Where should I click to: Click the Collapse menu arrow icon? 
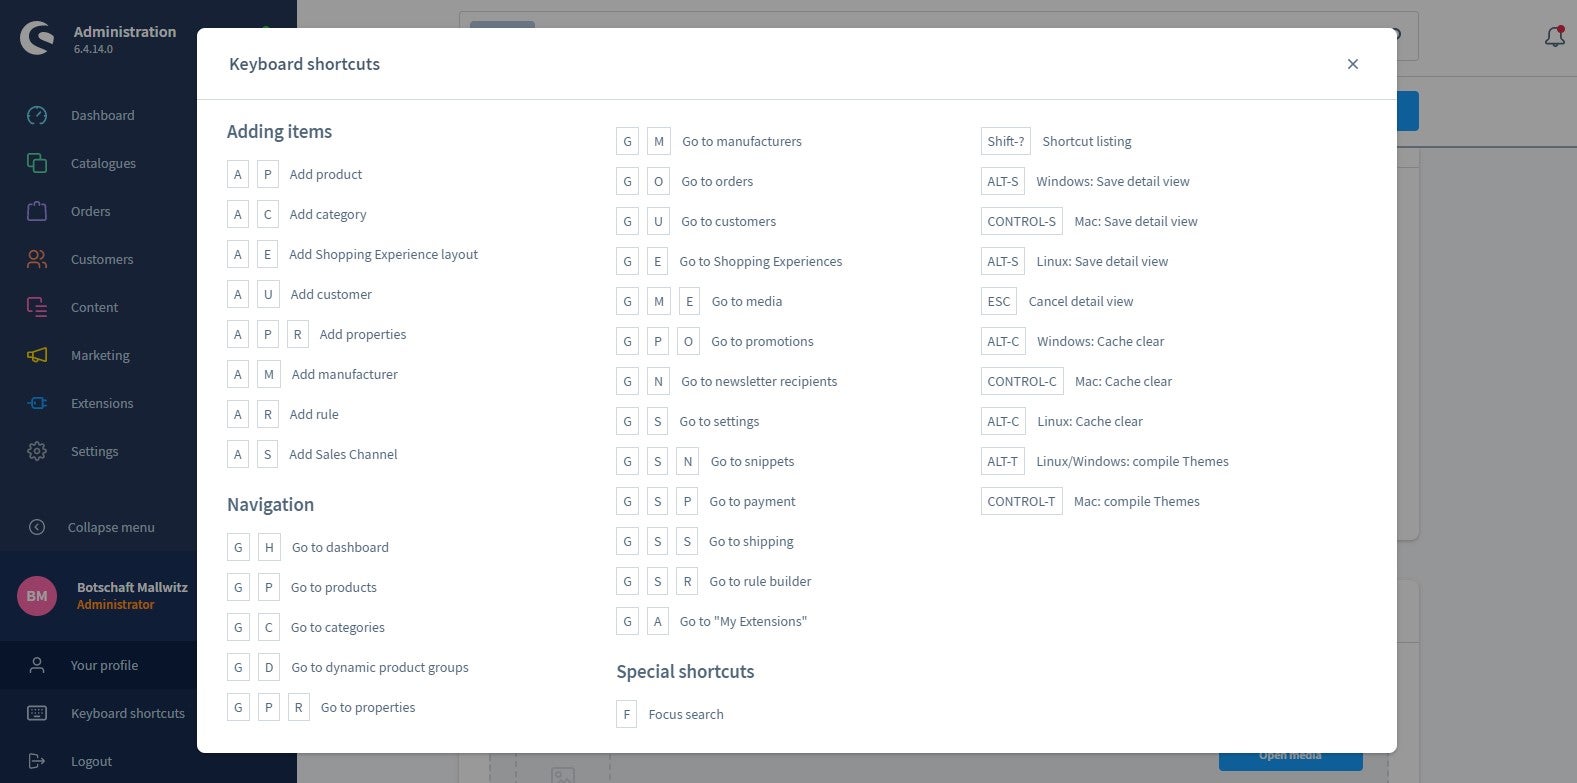tap(37, 527)
